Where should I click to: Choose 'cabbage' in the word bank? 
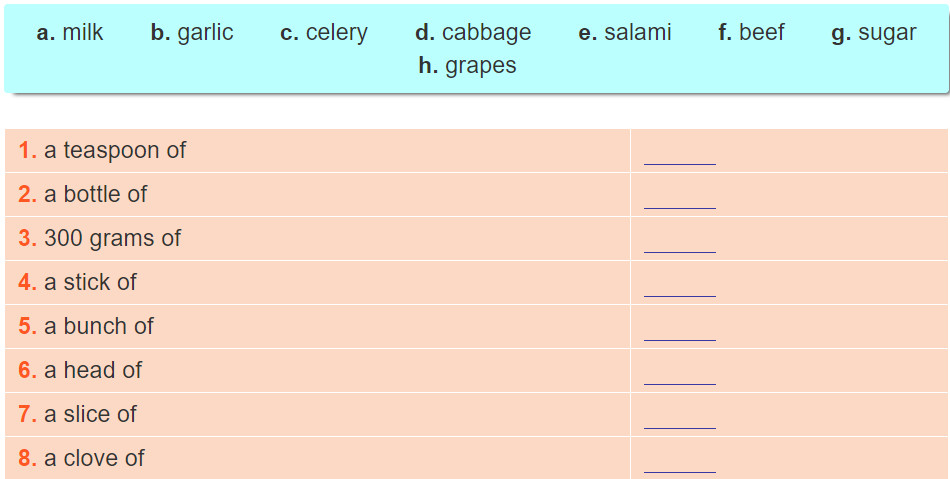pyautogui.click(x=486, y=33)
